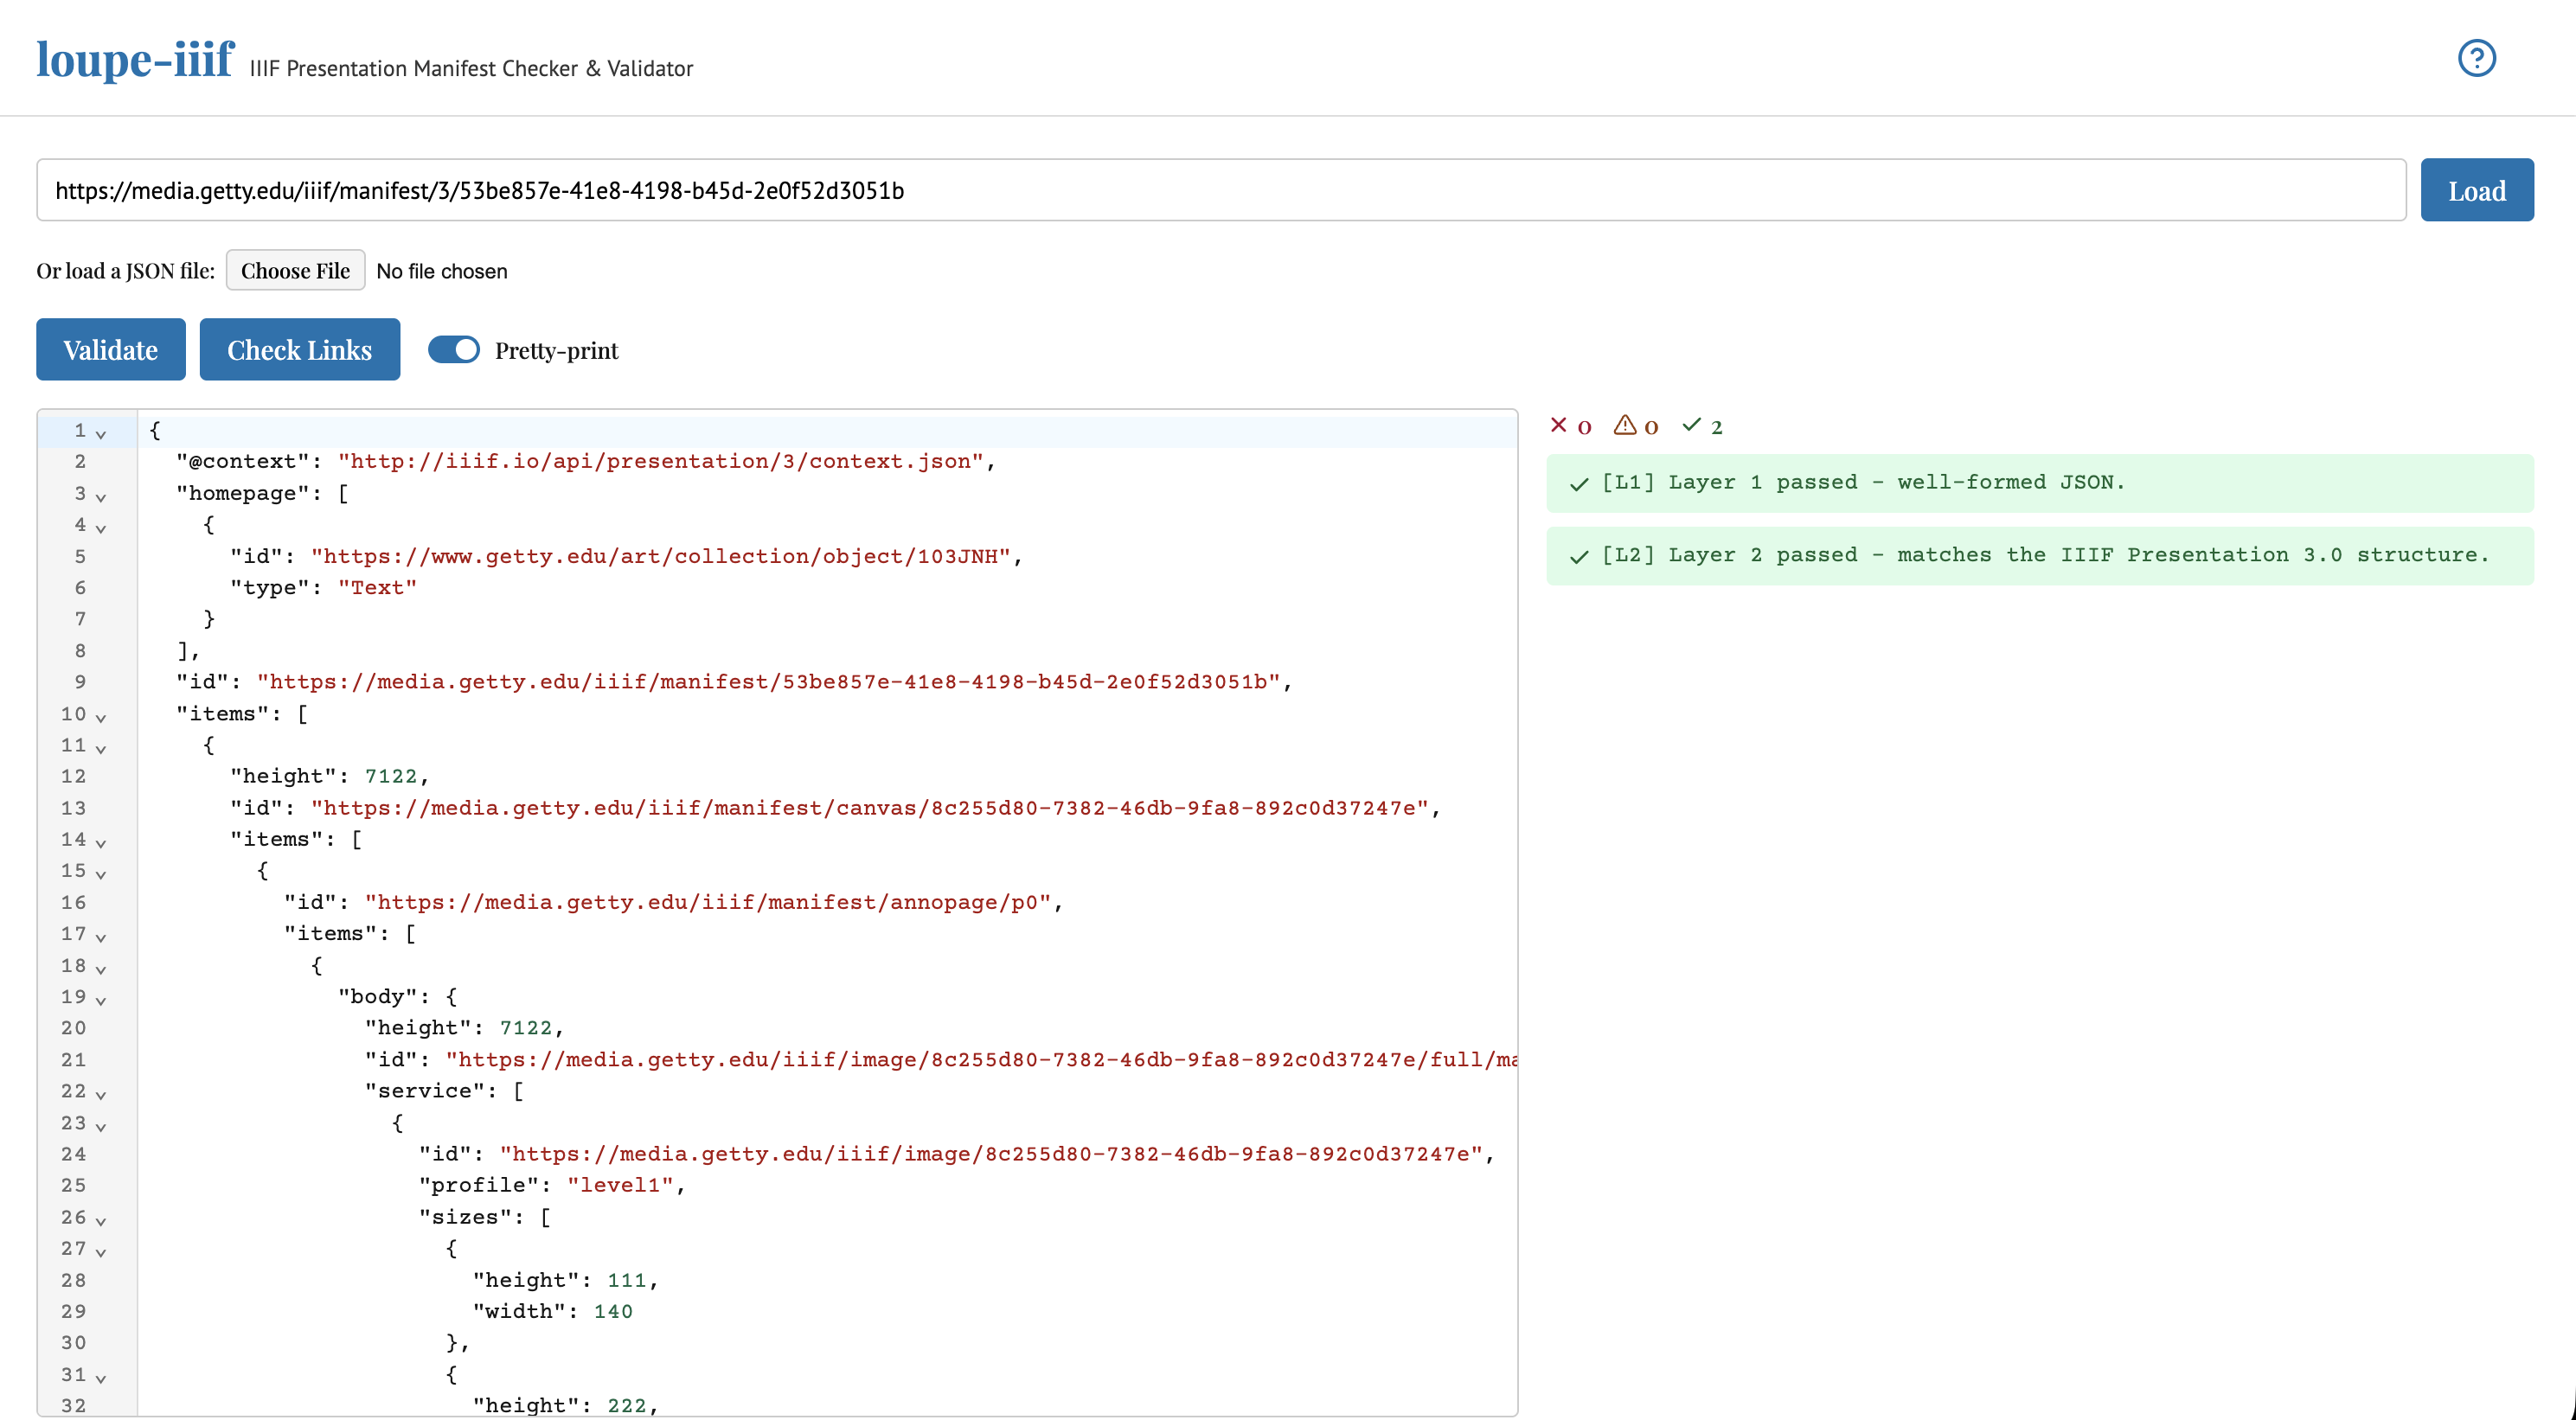Collapse the annopage object at line 15
Screen dimensions: 2576x1420
101,874
